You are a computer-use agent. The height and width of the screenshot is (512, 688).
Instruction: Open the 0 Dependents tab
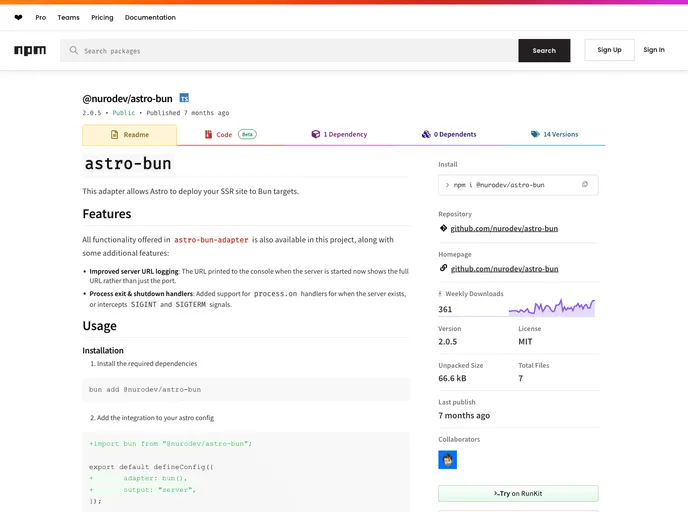(x=449, y=135)
